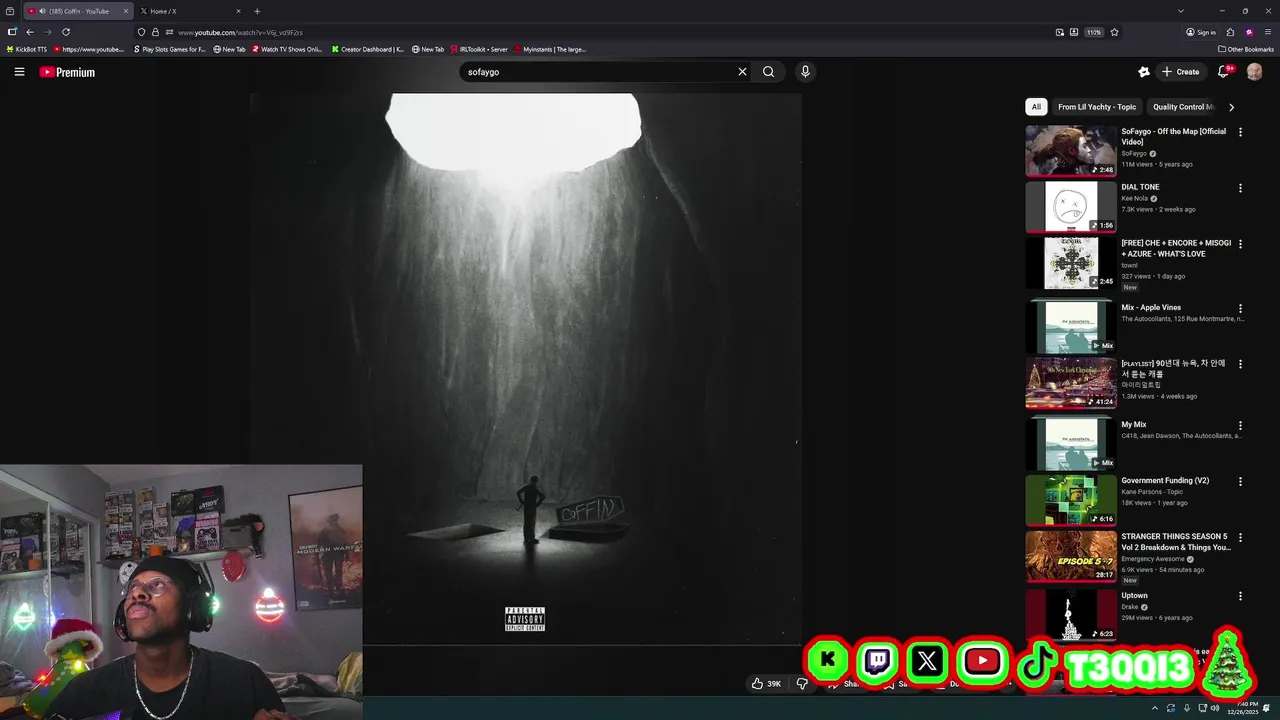Open the Myinstants bookmark
The image size is (1280, 720).
pos(550,49)
